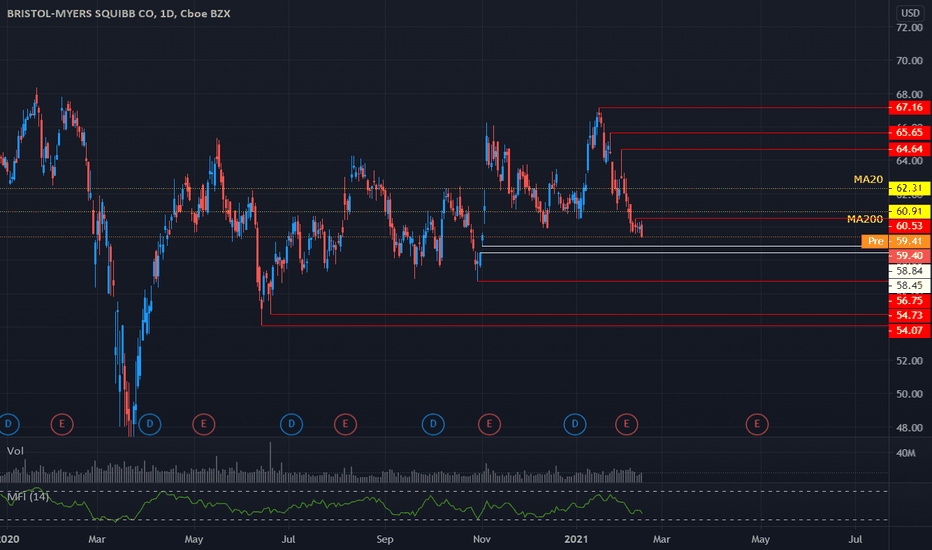Image resolution: width=932 pixels, height=550 pixels.
Task: Select the dividend marker near Jul 2020
Action: click(x=291, y=424)
